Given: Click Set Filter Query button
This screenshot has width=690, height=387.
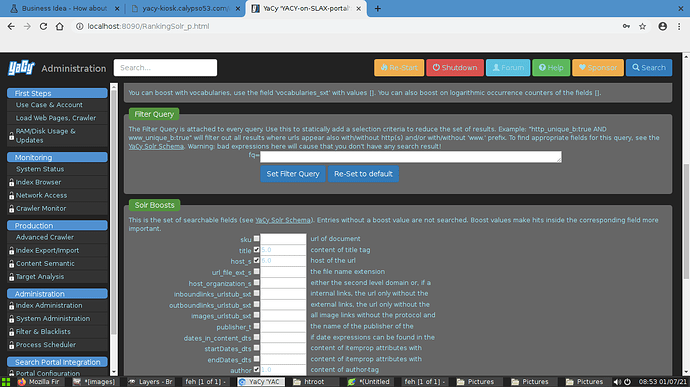Looking at the screenshot, I should pyautogui.click(x=293, y=174).
